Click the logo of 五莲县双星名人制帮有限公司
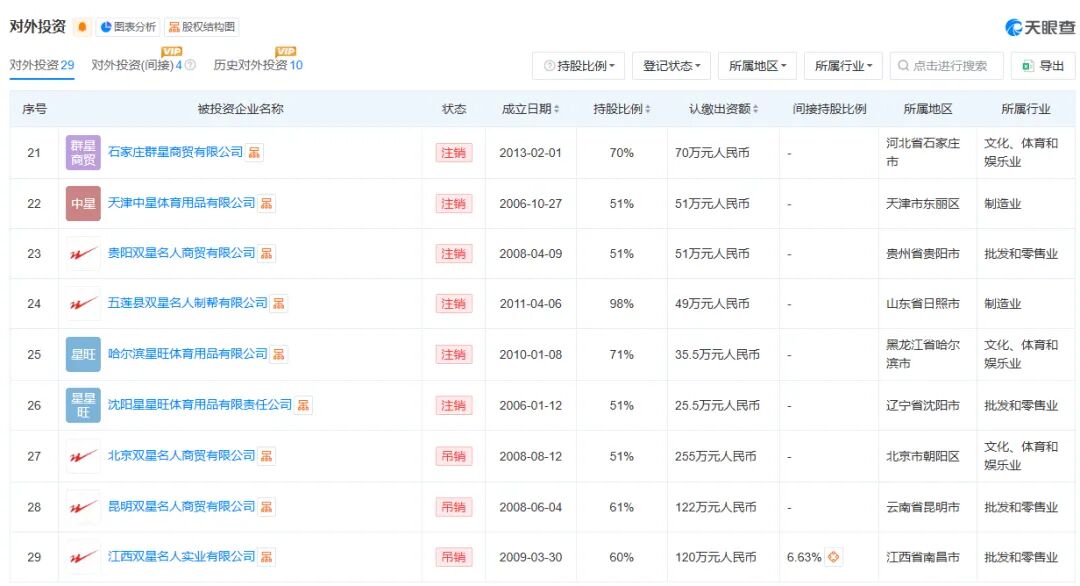This screenshot has width=1080, height=586. (83, 303)
